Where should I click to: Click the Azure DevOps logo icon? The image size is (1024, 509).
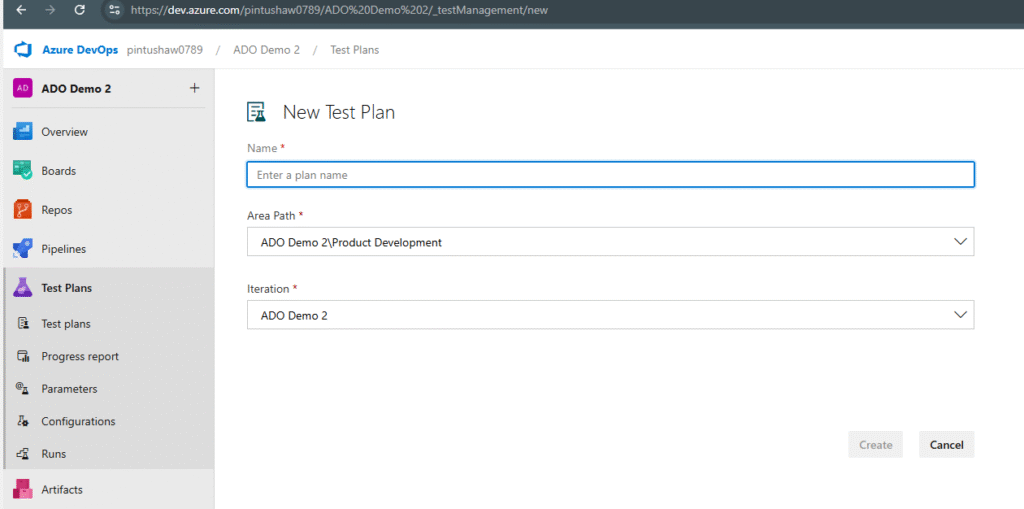[23, 50]
